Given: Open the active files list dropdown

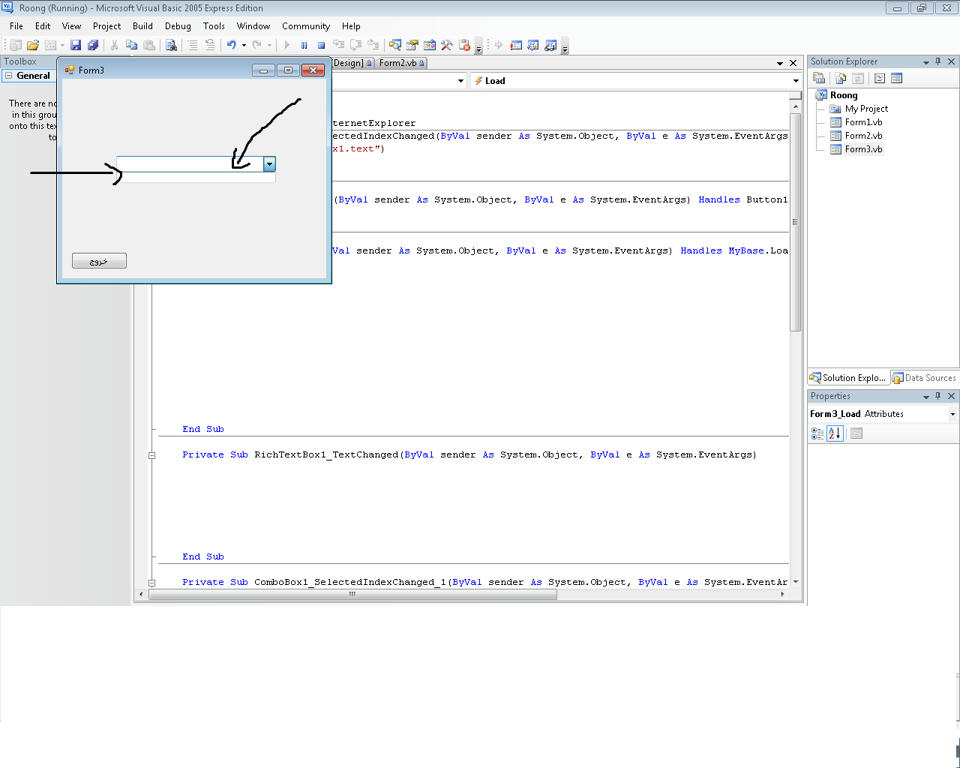Looking at the screenshot, I should coord(780,63).
